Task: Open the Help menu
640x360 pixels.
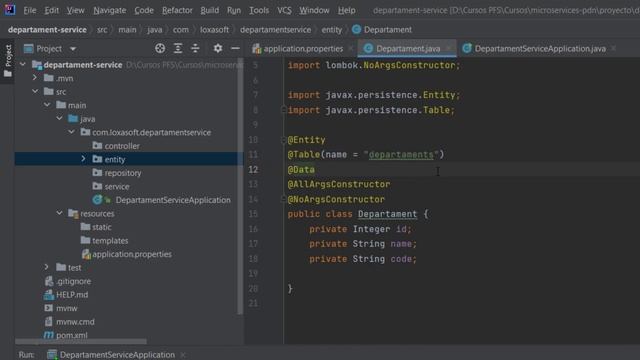Action: 346,10
